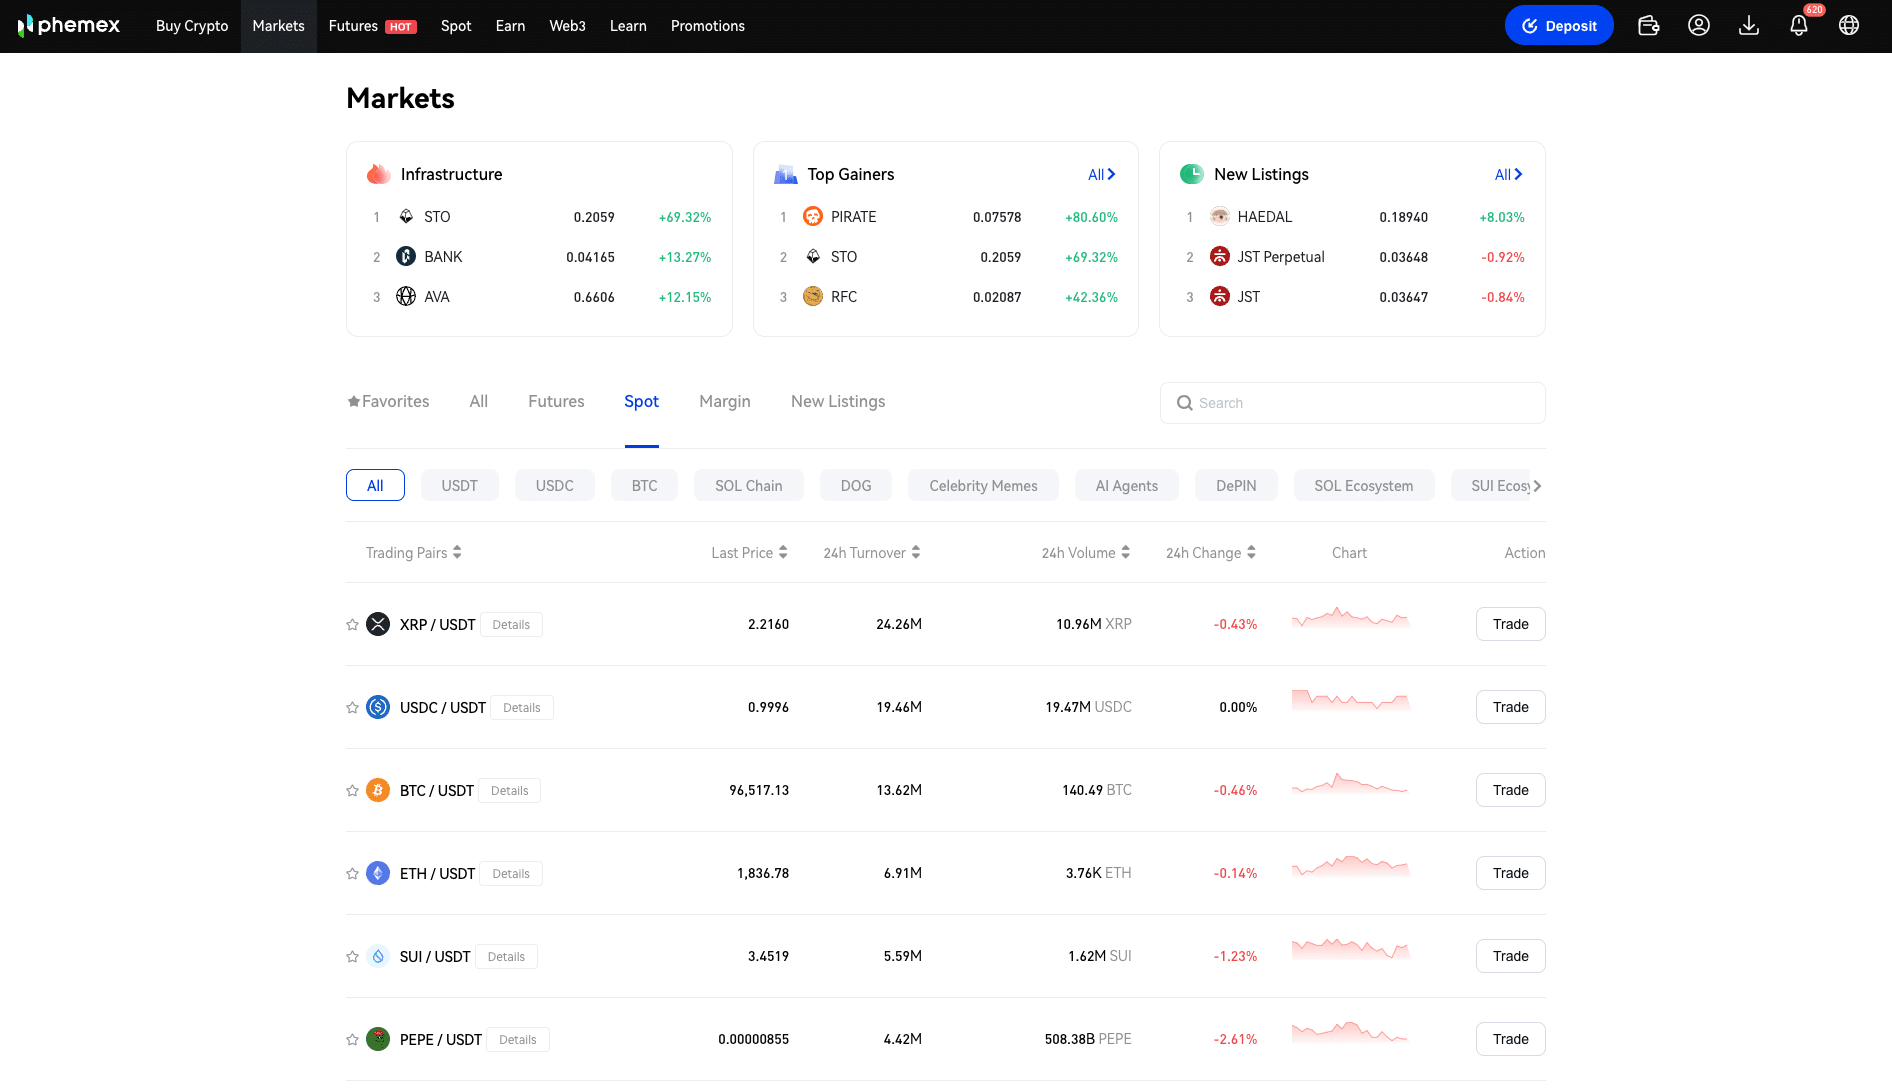Click the BANK token icon in Infrastructure
This screenshot has width=1892, height=1088.
(406, 256)
